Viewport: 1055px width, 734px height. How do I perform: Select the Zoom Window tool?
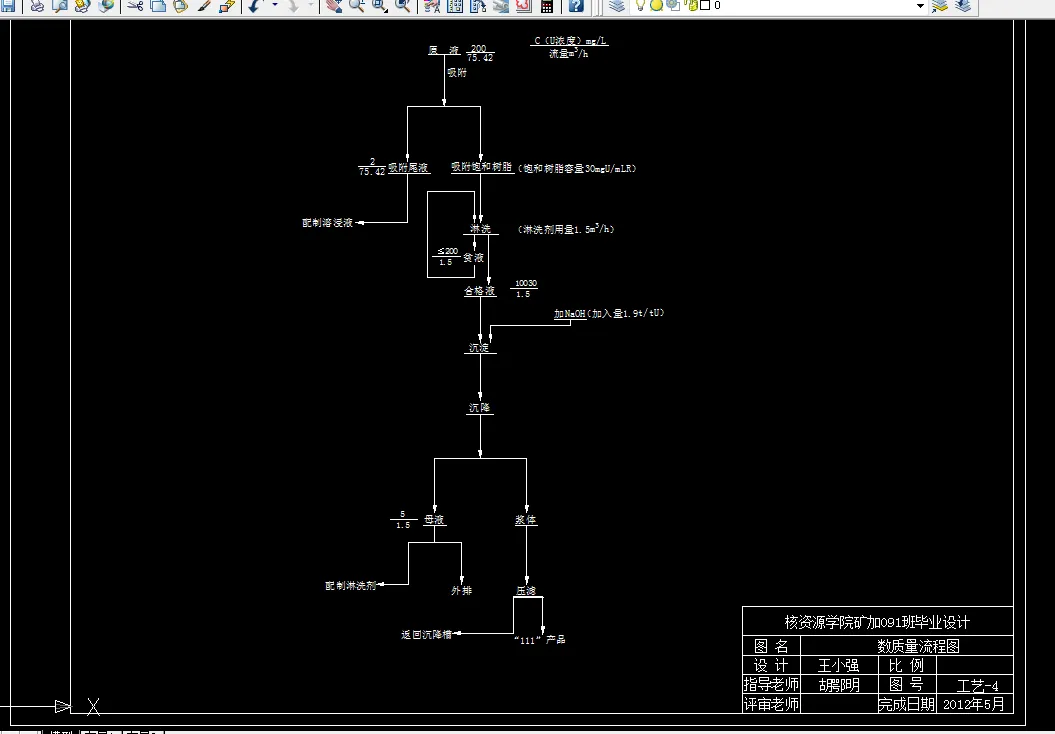379,5
